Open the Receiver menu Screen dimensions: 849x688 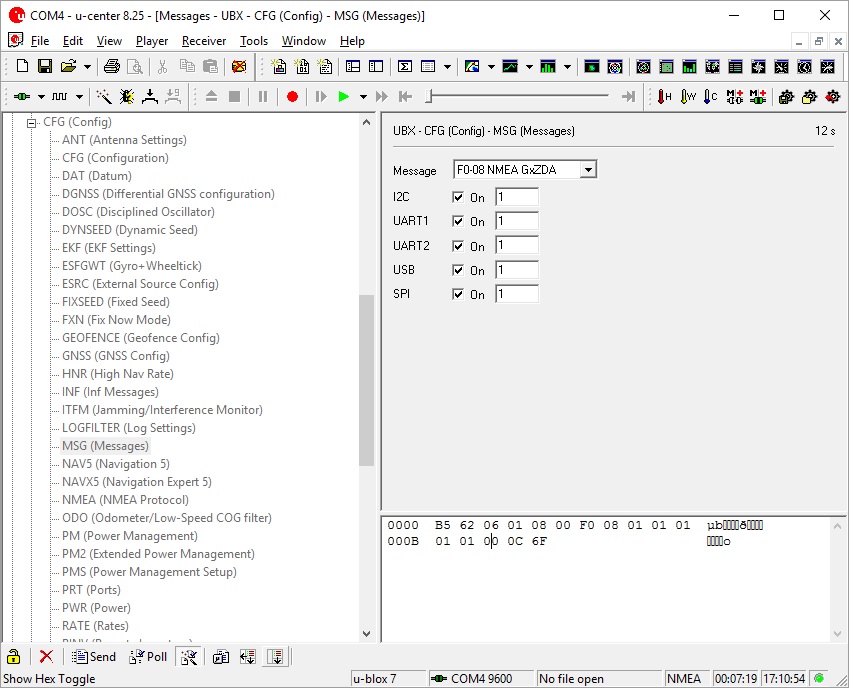point(204,41)
